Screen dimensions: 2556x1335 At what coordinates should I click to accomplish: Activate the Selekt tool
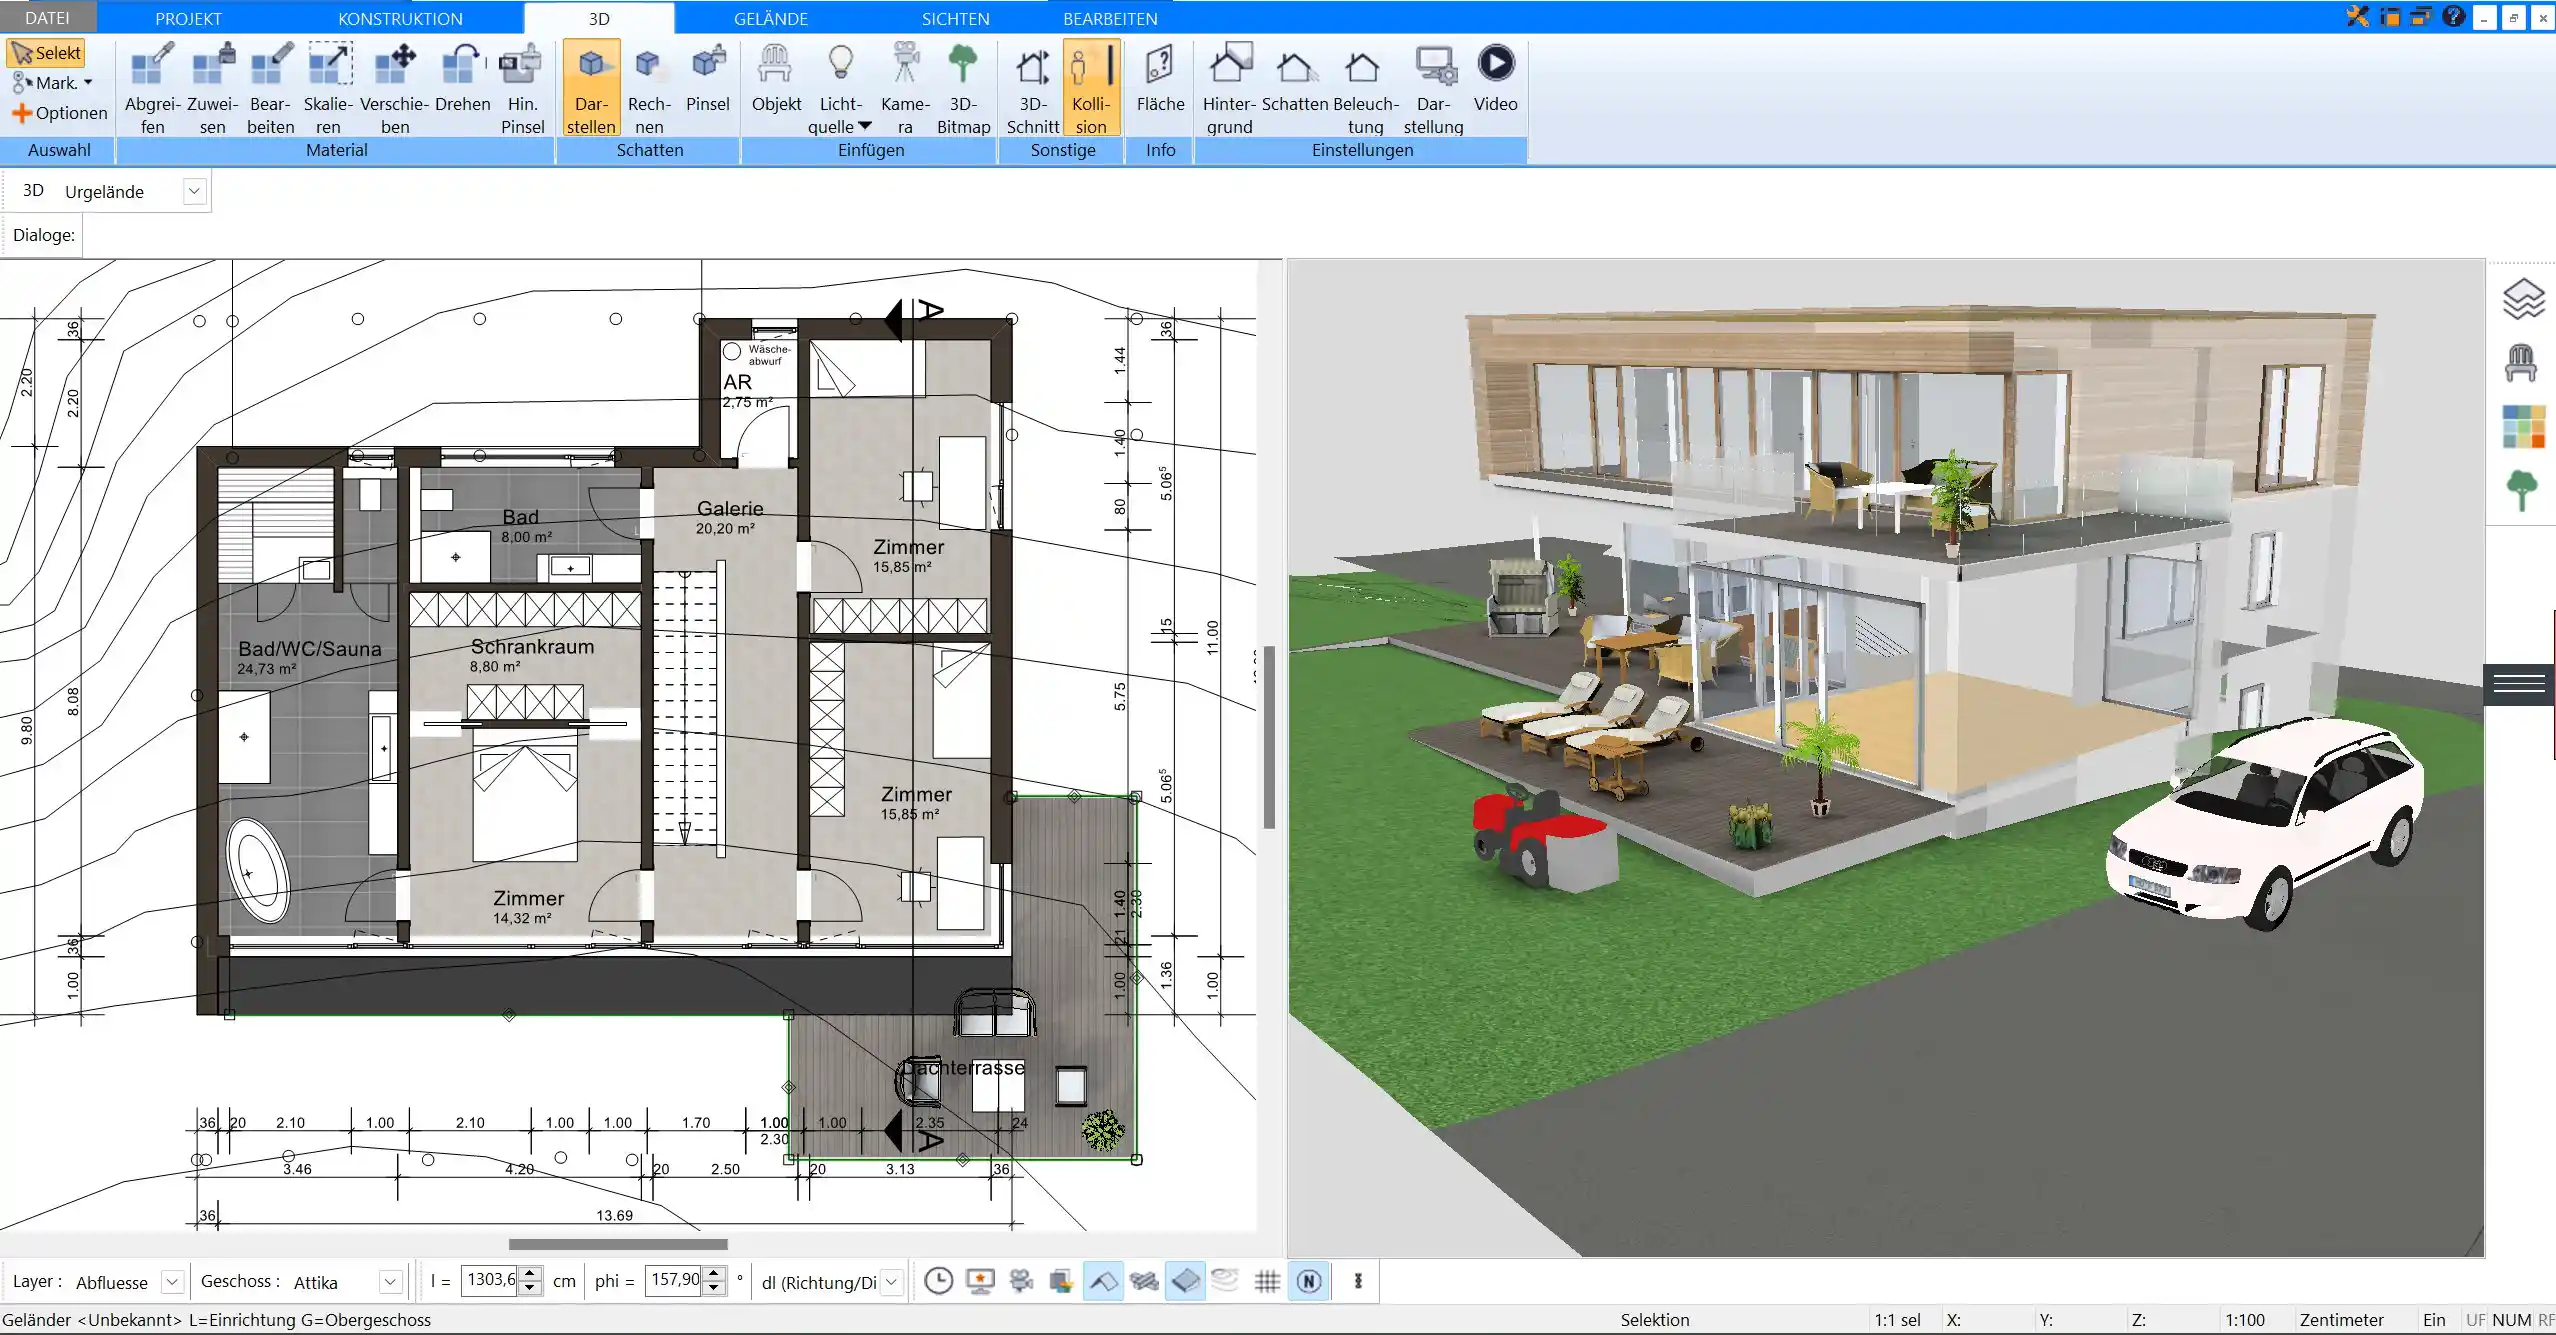point(46,53)
